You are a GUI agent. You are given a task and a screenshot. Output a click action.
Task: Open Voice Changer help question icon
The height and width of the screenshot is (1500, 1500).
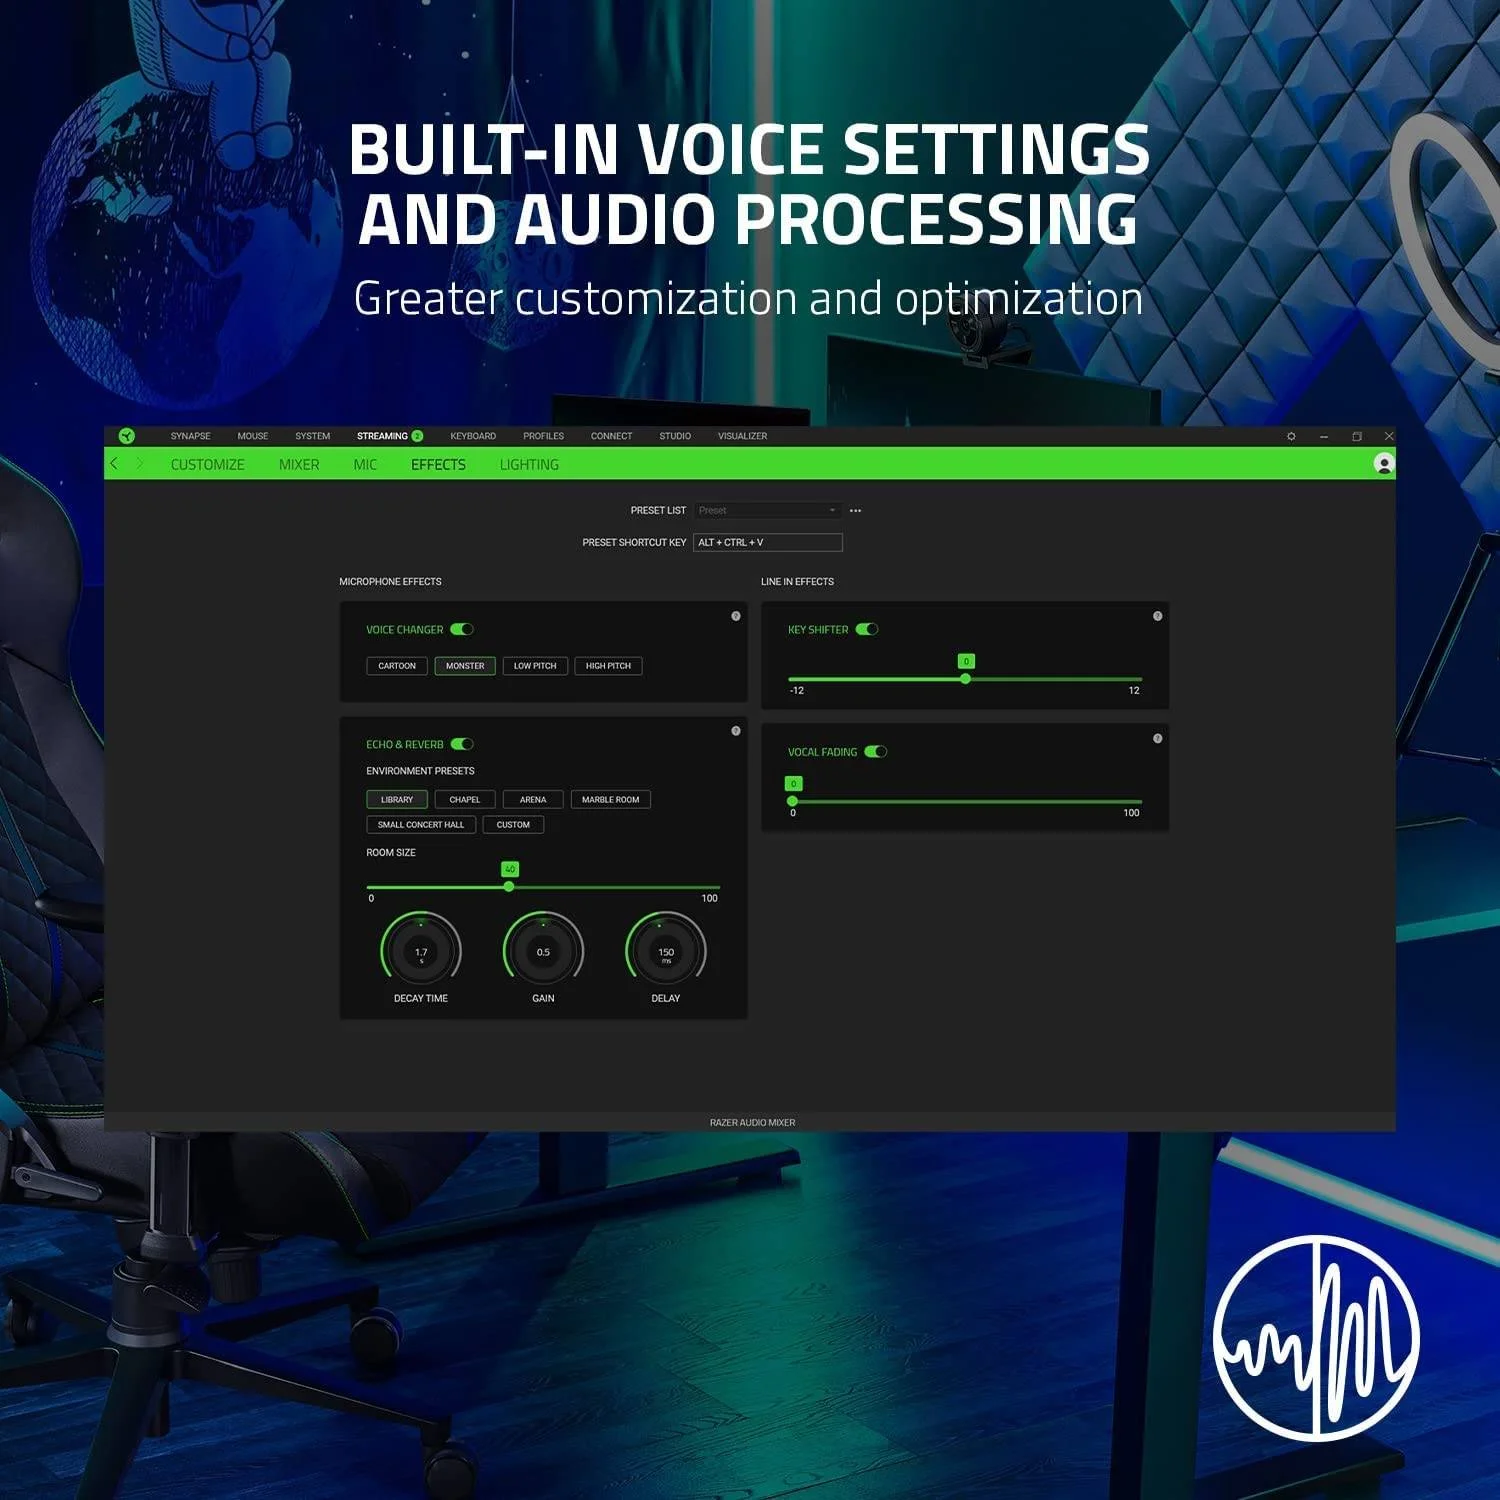pyautogui.click(x=736, y=616)
